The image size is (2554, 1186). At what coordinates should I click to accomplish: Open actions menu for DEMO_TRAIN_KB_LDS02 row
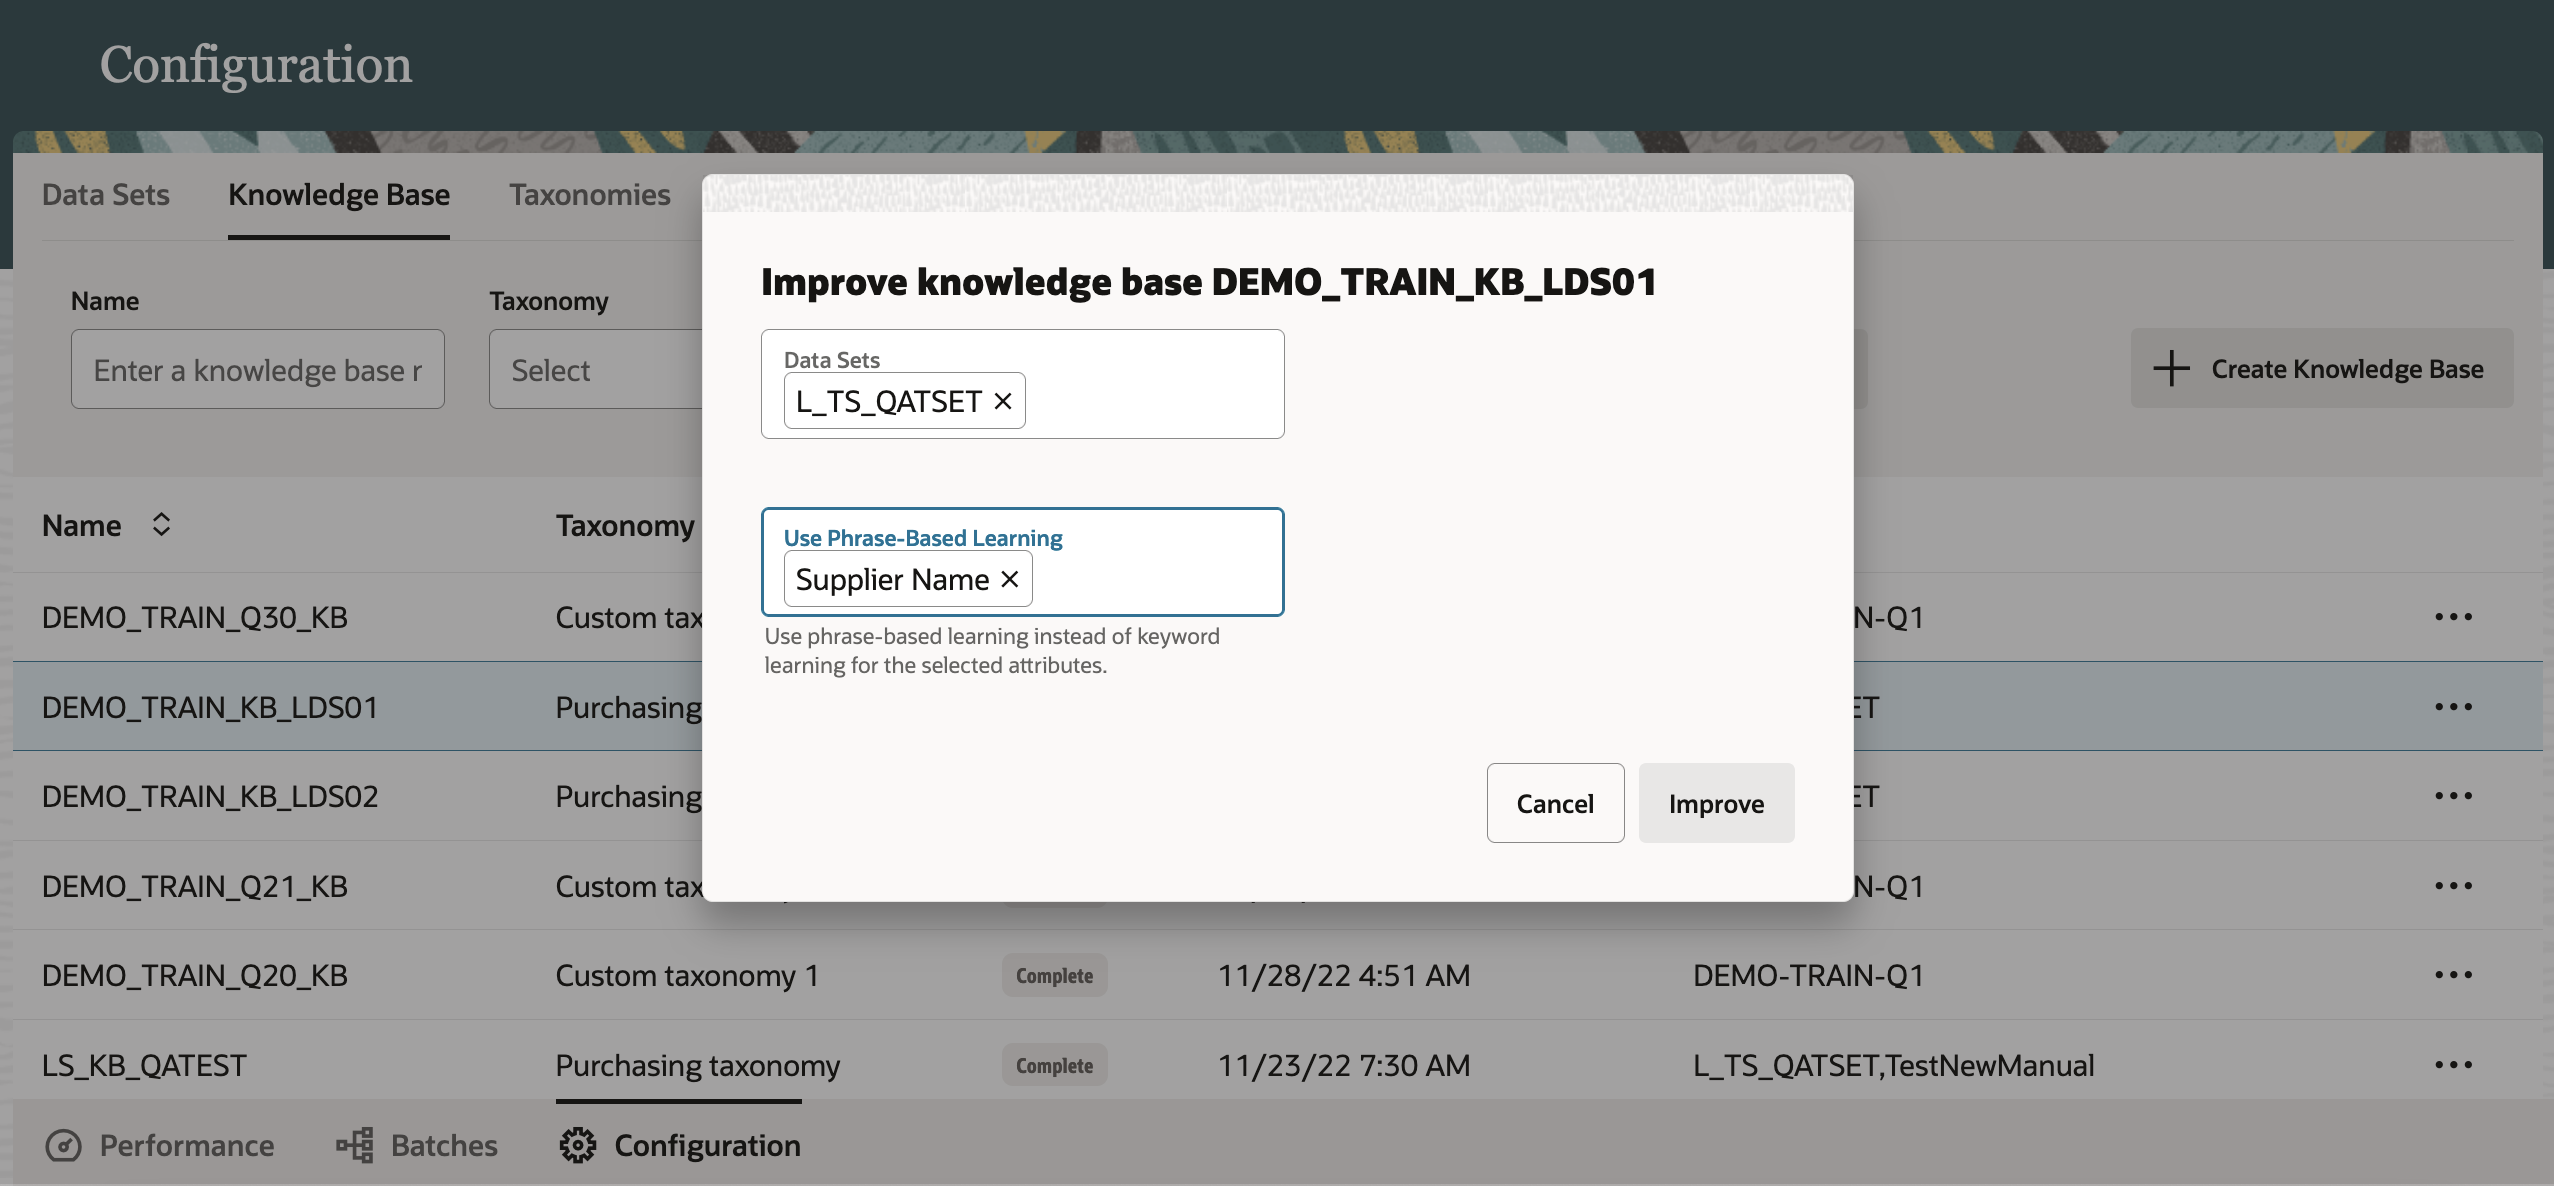[2453, 796]
